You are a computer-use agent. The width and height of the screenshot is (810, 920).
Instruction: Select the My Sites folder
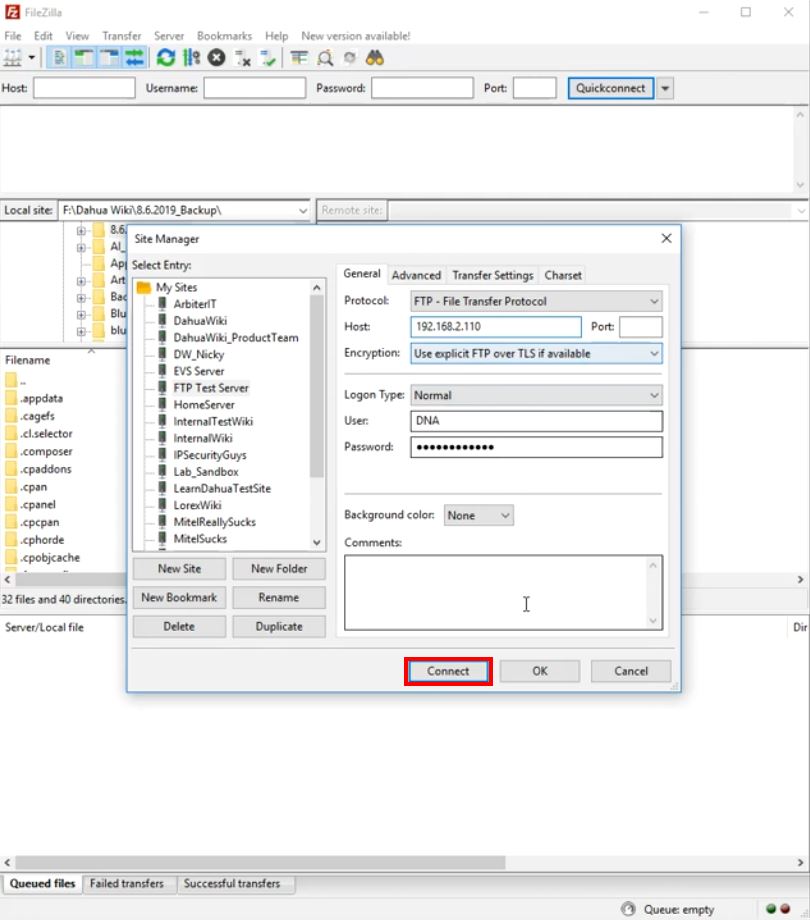[x=176, y=288]
